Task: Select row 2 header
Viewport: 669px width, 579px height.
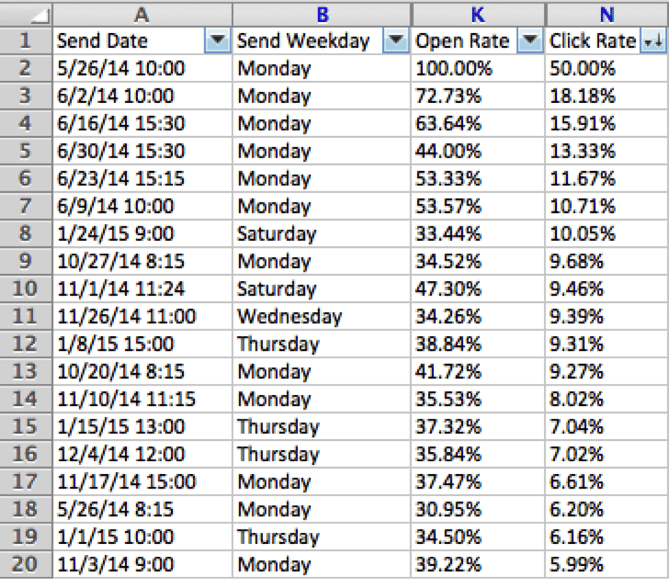Action: click(x=26, y=69)
